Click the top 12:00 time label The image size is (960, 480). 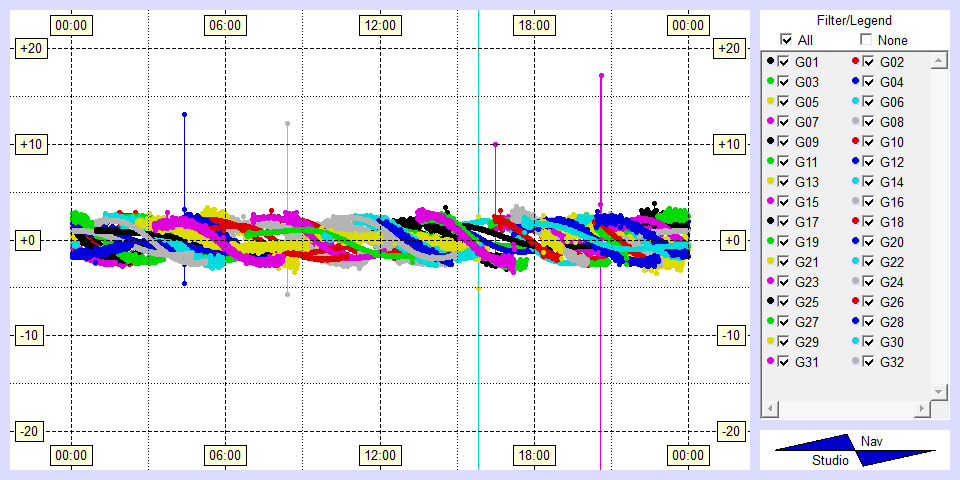[x=379, y=25]
